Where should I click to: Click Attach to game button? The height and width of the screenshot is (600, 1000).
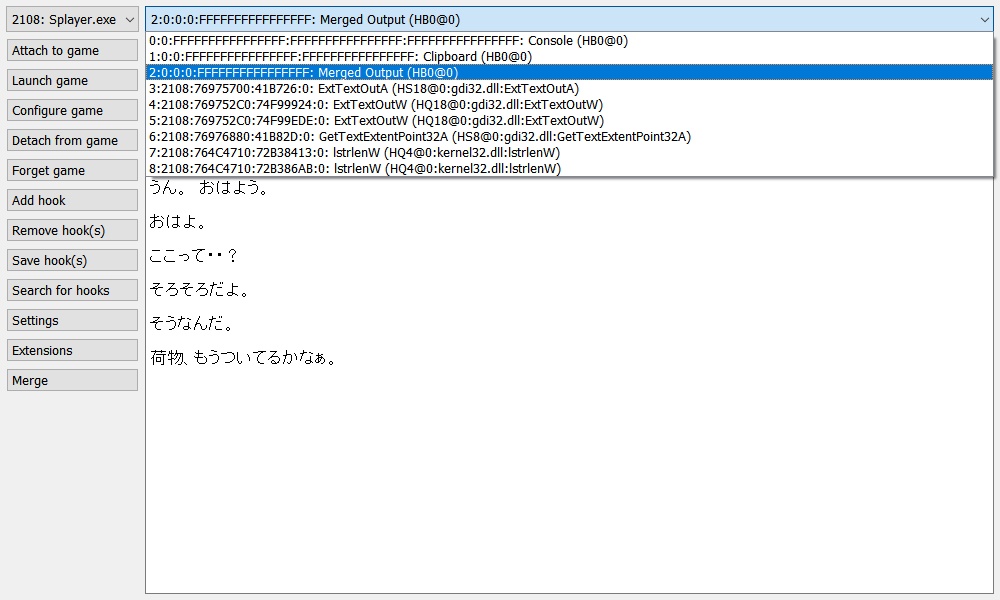(72, 51)
